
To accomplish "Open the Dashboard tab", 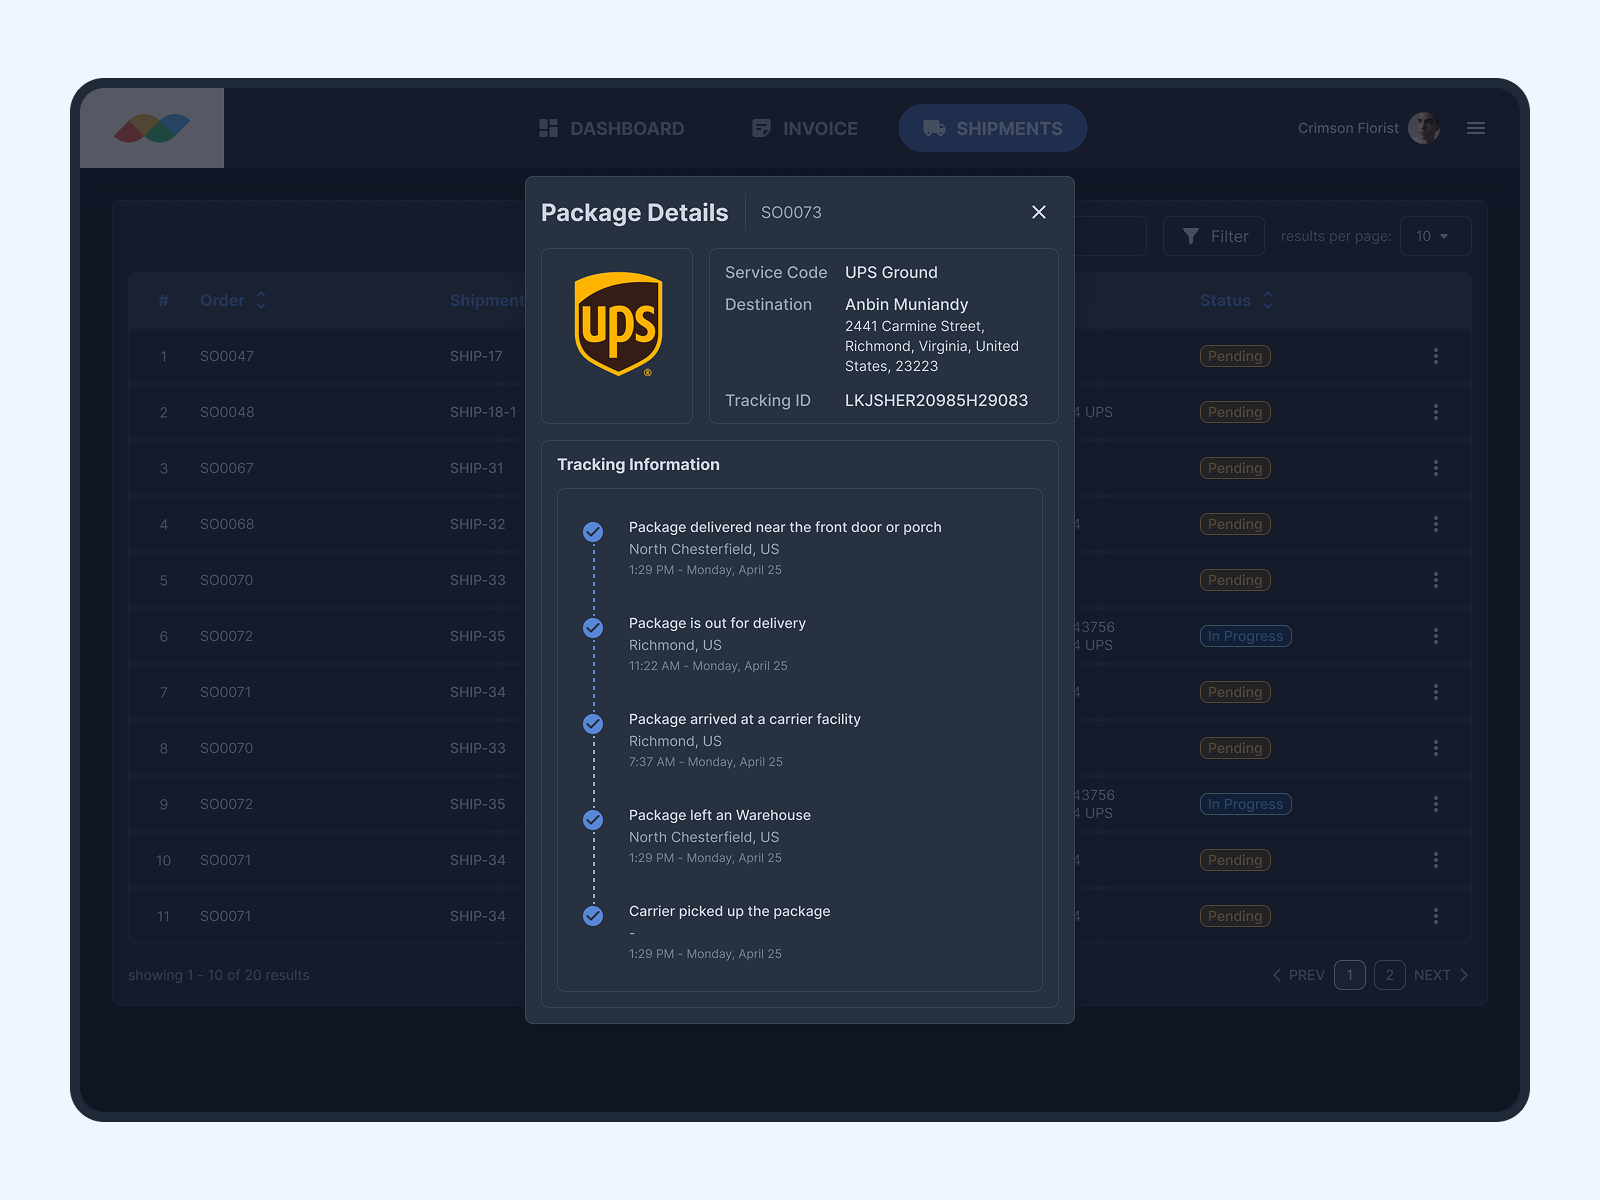I will click(x=612, y=128).
